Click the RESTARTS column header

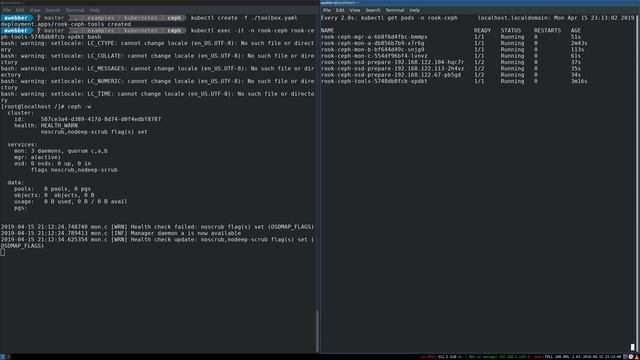[547, 31]
